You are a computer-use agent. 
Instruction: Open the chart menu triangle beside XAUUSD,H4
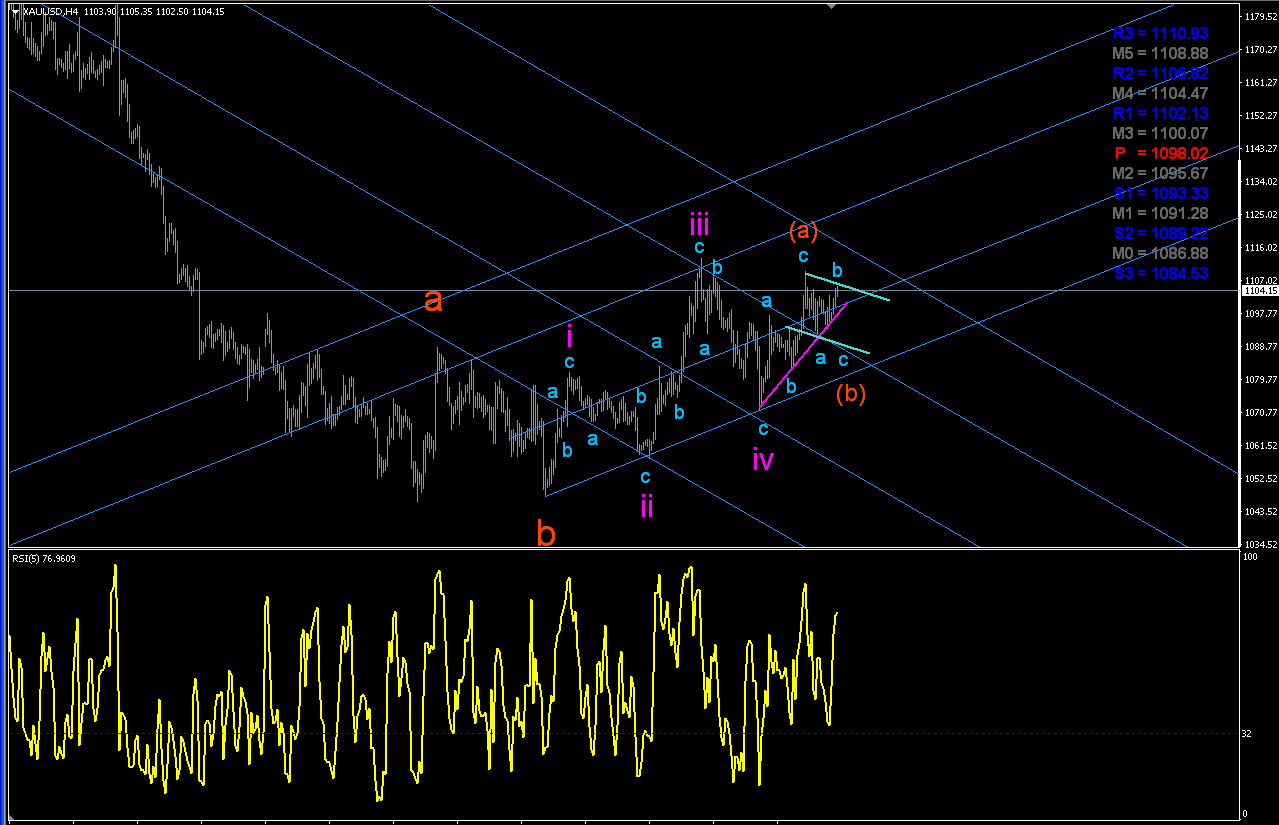click(15, 11)
